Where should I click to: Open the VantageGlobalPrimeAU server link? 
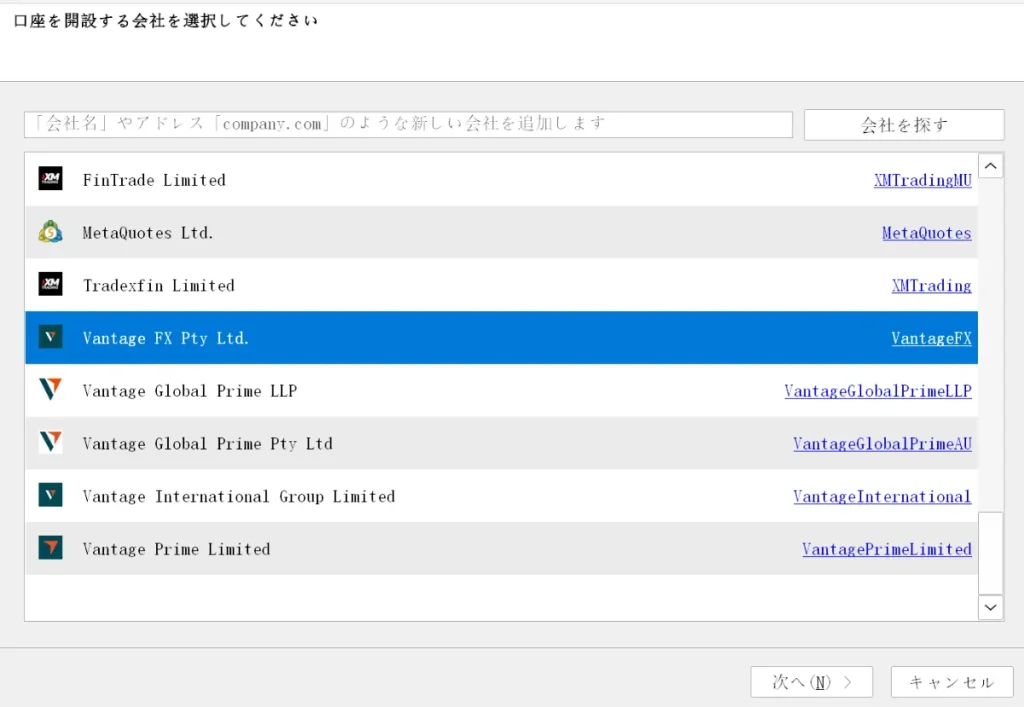click(x=883, y=443)
